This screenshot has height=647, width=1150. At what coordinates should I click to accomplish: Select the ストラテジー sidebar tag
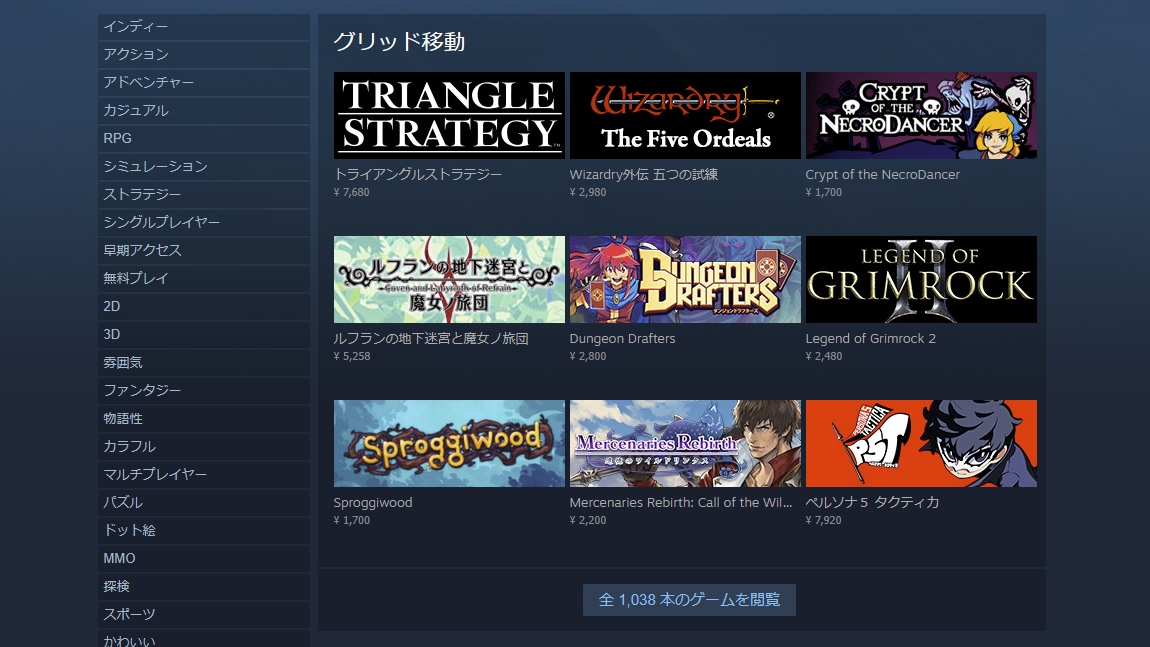(204, 194)
